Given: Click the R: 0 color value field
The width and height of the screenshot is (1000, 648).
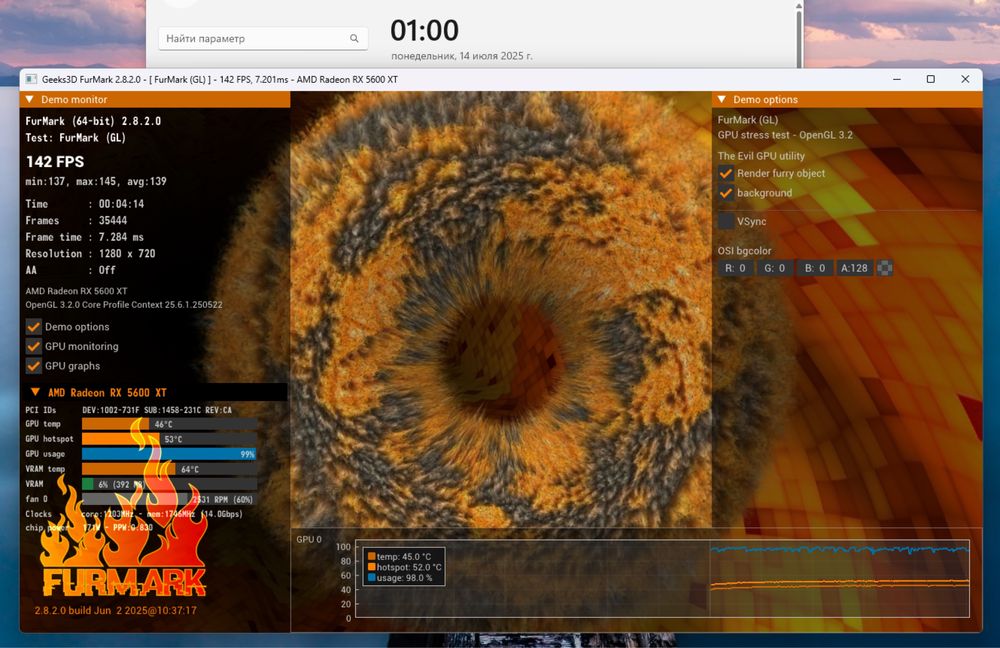Looking at the screenshot, I should coord(735,269).
